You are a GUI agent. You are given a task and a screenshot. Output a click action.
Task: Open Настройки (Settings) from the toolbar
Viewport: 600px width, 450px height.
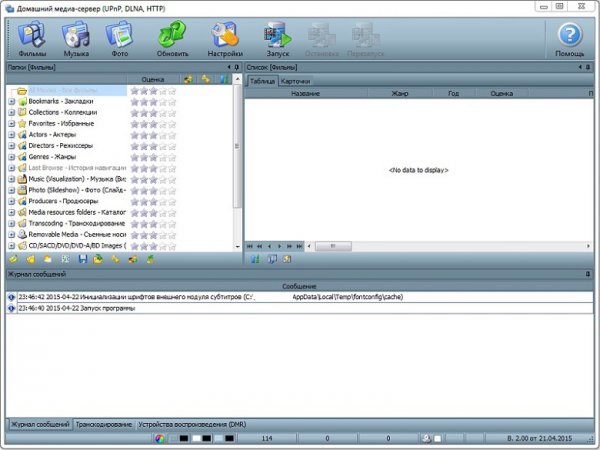[x=224, y=40]
